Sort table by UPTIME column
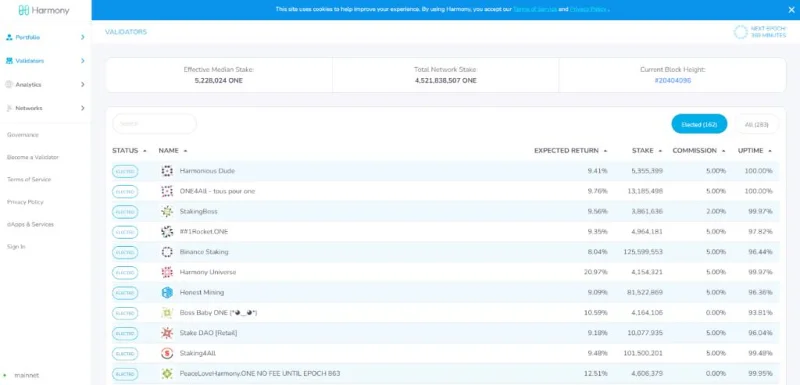This screenshot has width=800, height=385. (755, 151)
